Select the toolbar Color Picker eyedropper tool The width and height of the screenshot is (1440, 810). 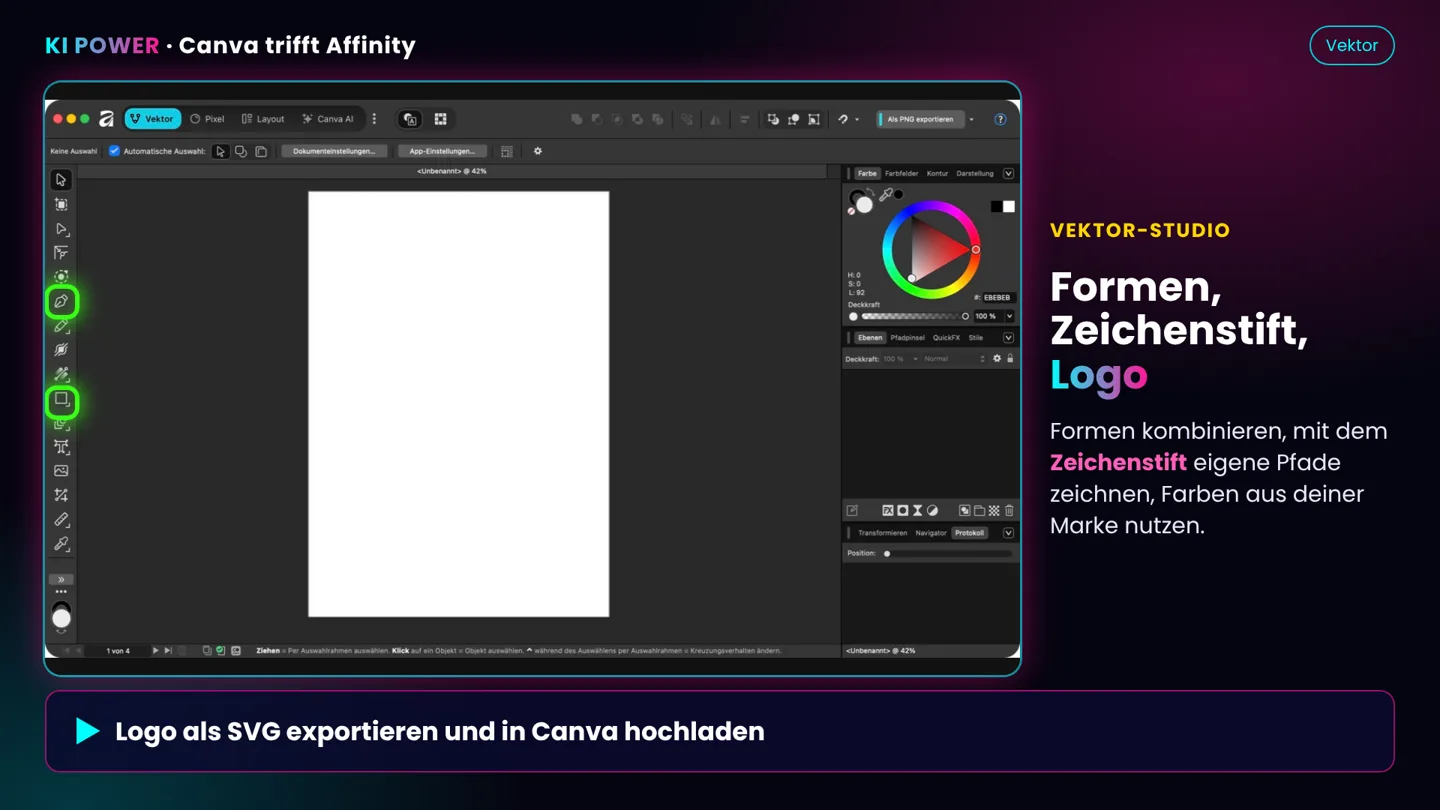(61, 545)
